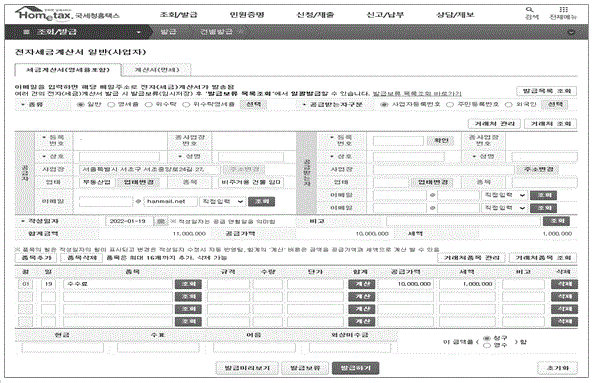The width and height of the screenshot is (593, 383).
Task: Switch to the 계산서(면세) tab
Action: click(x=157, y=70)
